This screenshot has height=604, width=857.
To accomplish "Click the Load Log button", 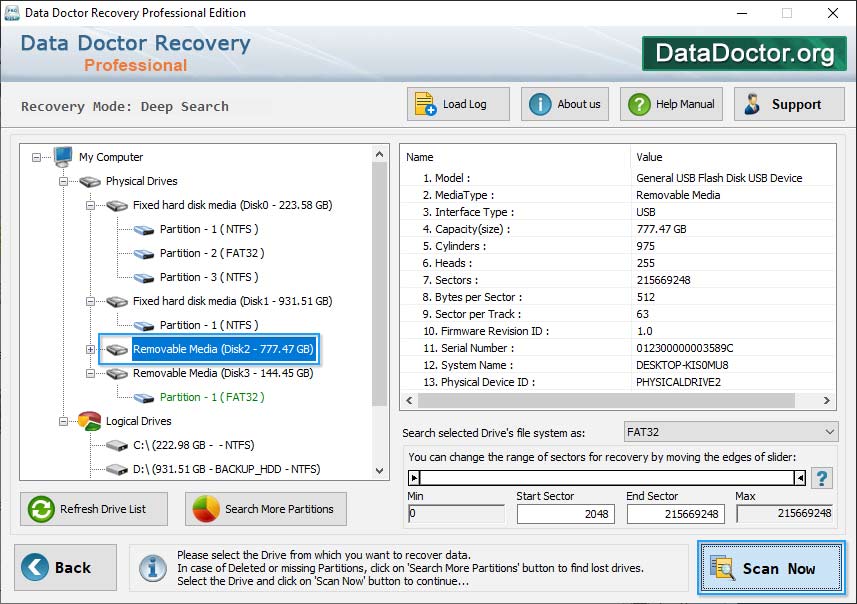I will pos(458,104).
